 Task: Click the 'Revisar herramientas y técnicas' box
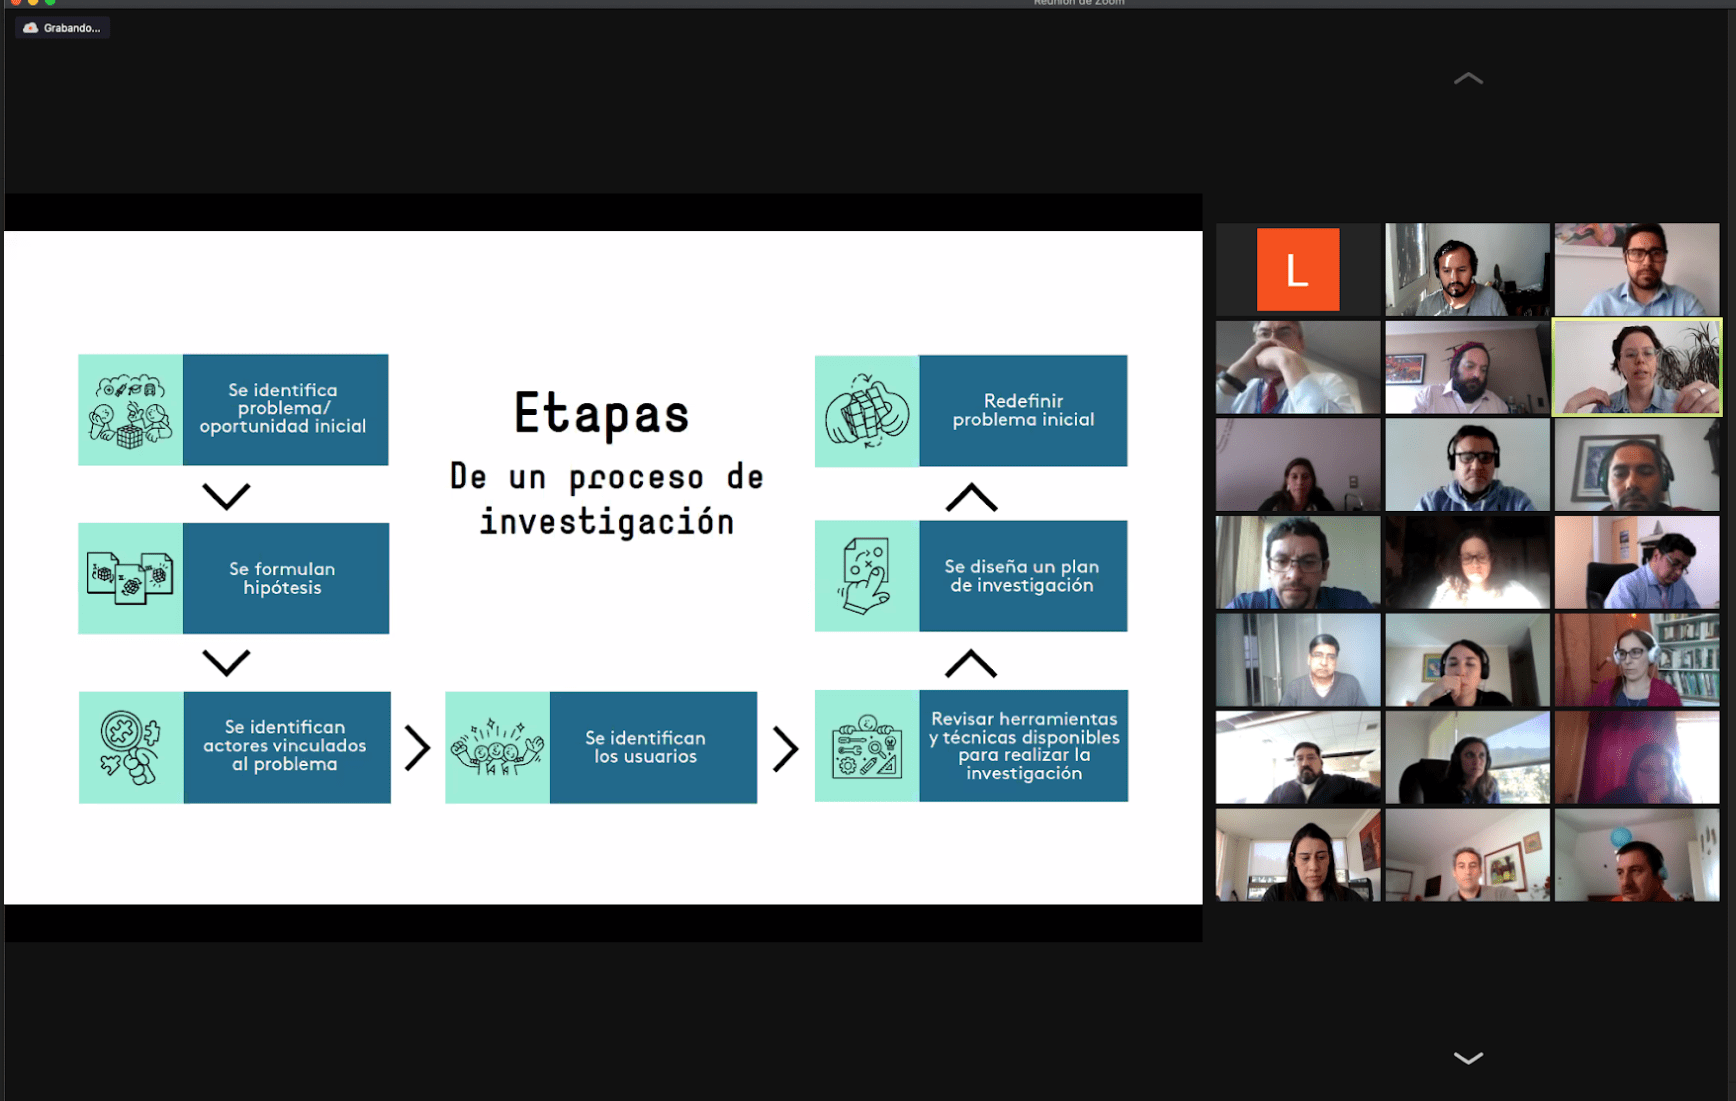(1023, 746)
